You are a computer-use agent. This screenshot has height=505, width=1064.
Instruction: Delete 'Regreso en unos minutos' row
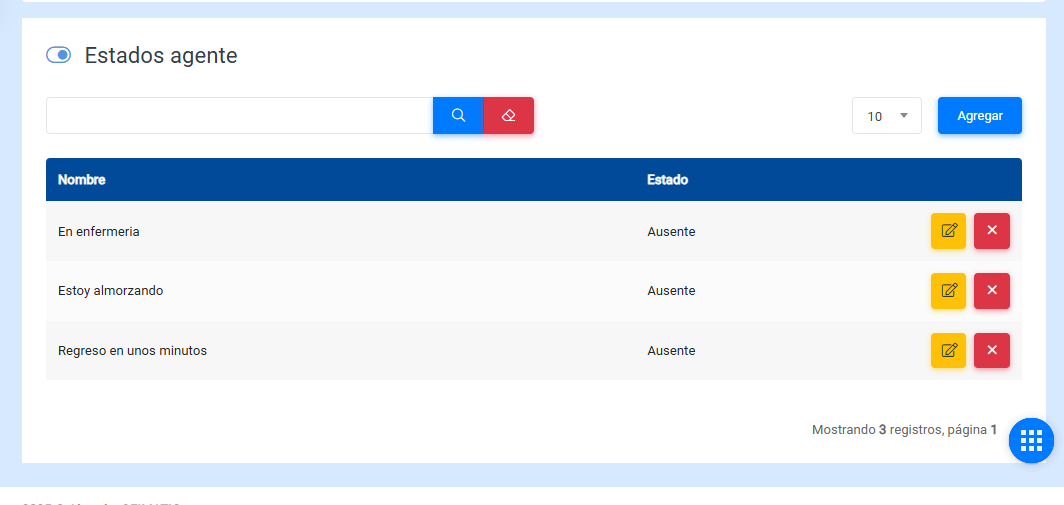click(991, 351)
